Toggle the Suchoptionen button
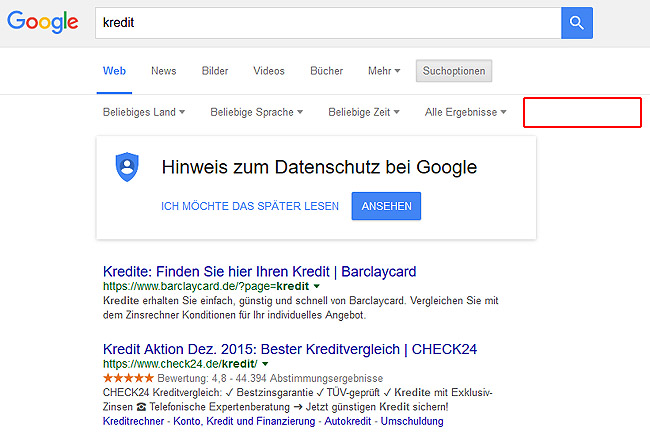Image resolution: width=650 pixels, height=435 pixels. tap(454, 71)
